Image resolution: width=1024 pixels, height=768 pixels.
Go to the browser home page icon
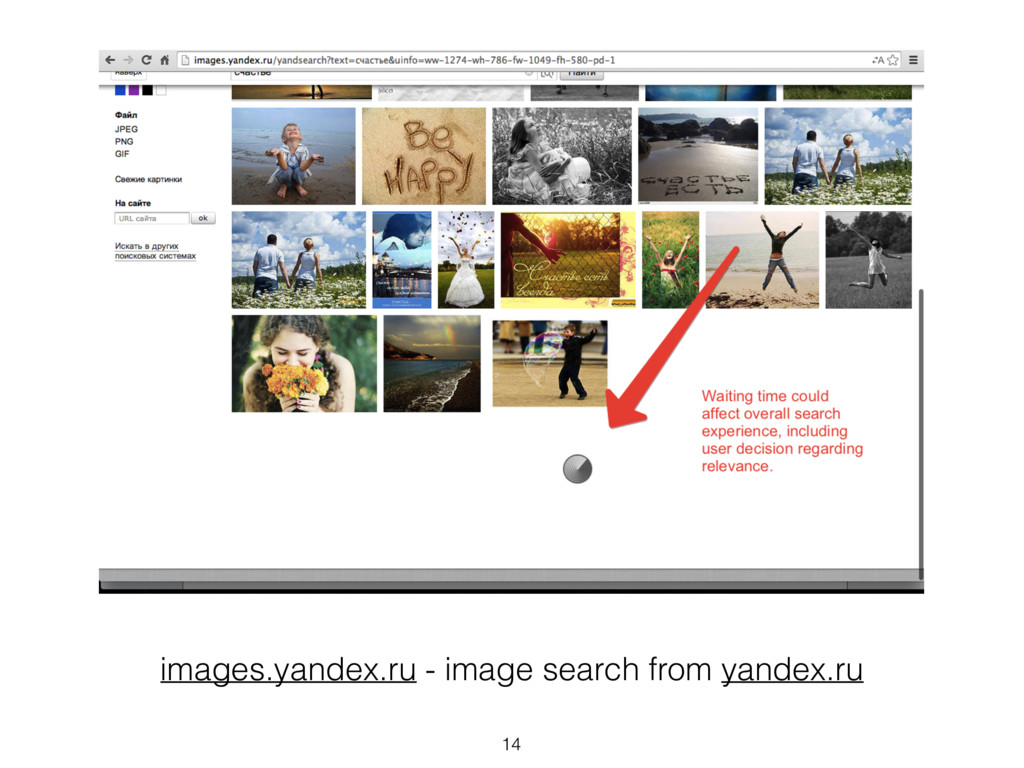tap(165, 59)
